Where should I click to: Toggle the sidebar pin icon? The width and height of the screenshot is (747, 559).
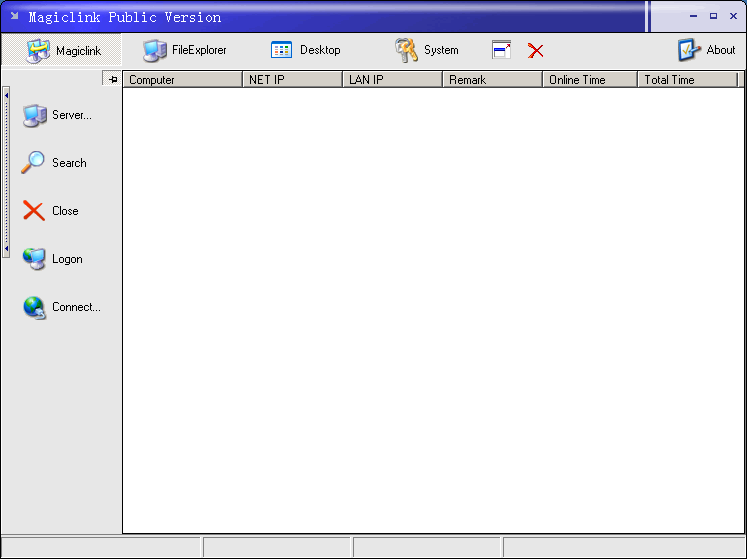(112, 79)
